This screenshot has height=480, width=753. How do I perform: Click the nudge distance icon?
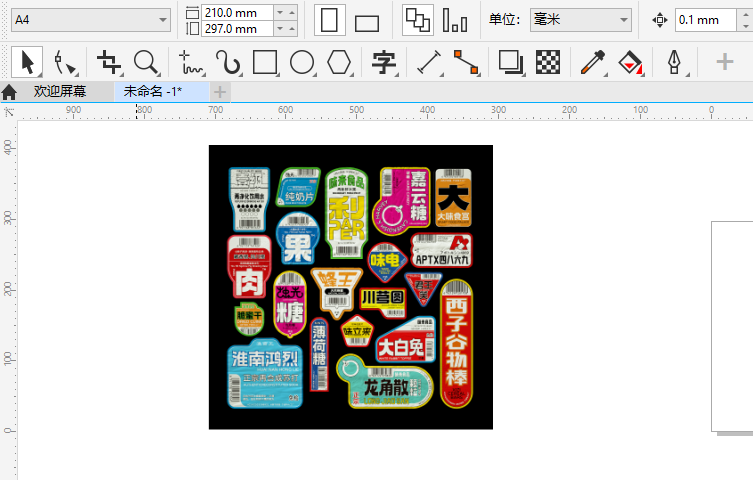pos(660,20)
